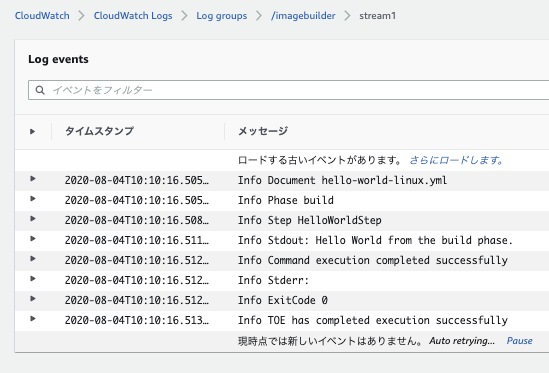
Task: Expand the 'Info ExitCode 0' row
Action: point(33,299)
